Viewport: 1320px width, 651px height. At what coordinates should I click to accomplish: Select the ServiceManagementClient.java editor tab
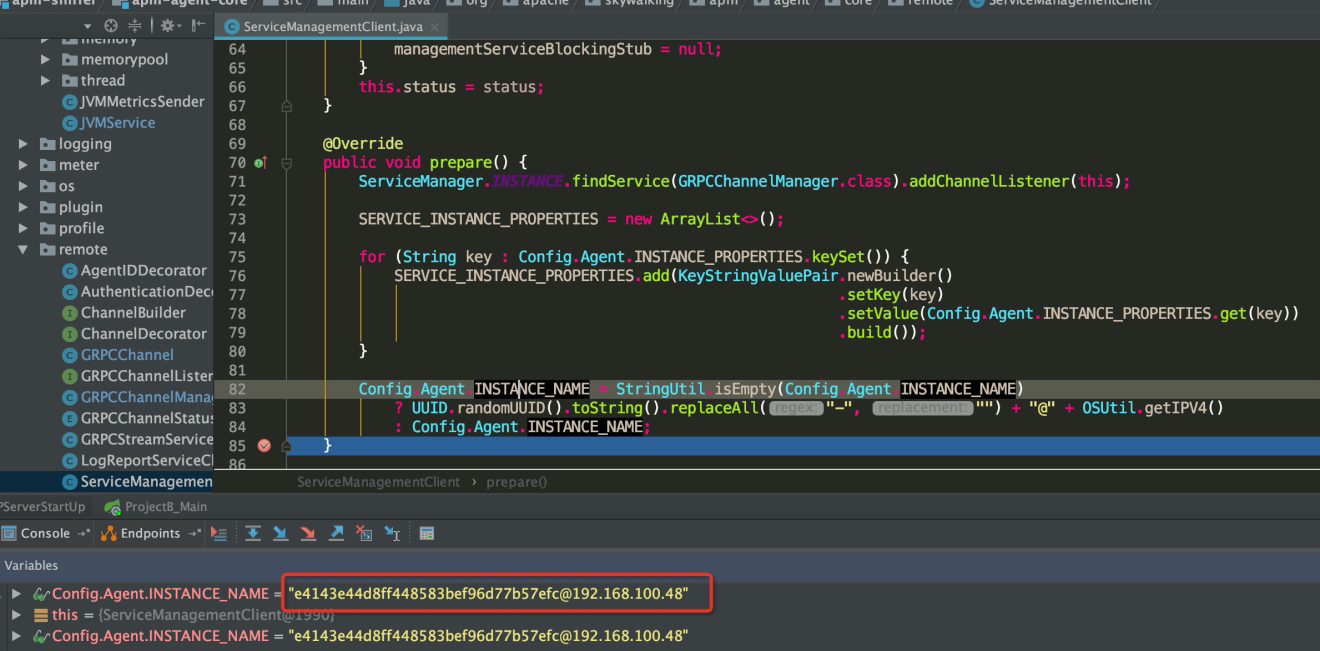point(332,27)
